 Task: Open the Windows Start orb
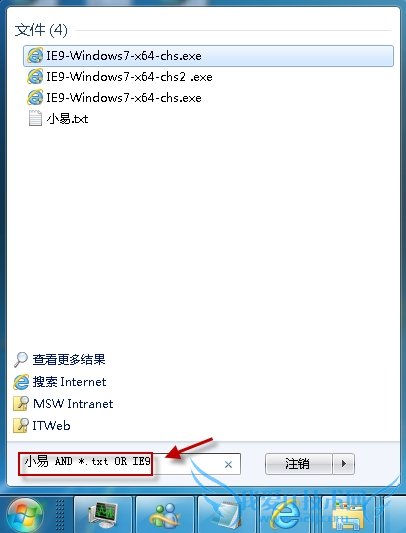(25, 515)
